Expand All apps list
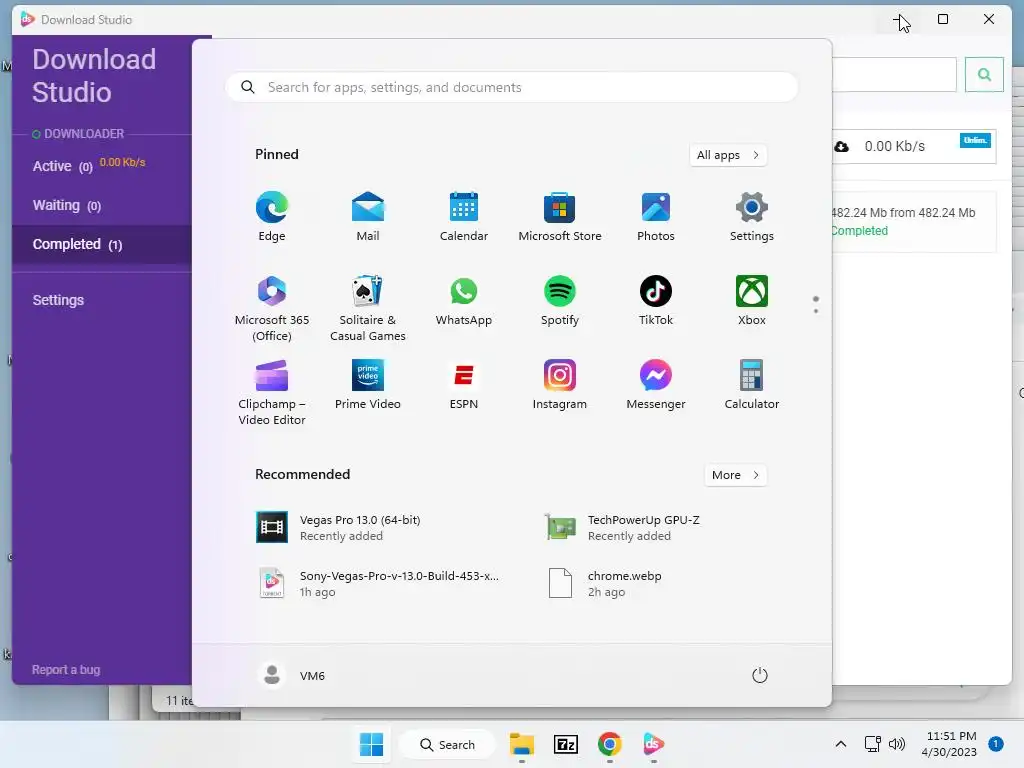1024x768 pixels. pos(728,155)
